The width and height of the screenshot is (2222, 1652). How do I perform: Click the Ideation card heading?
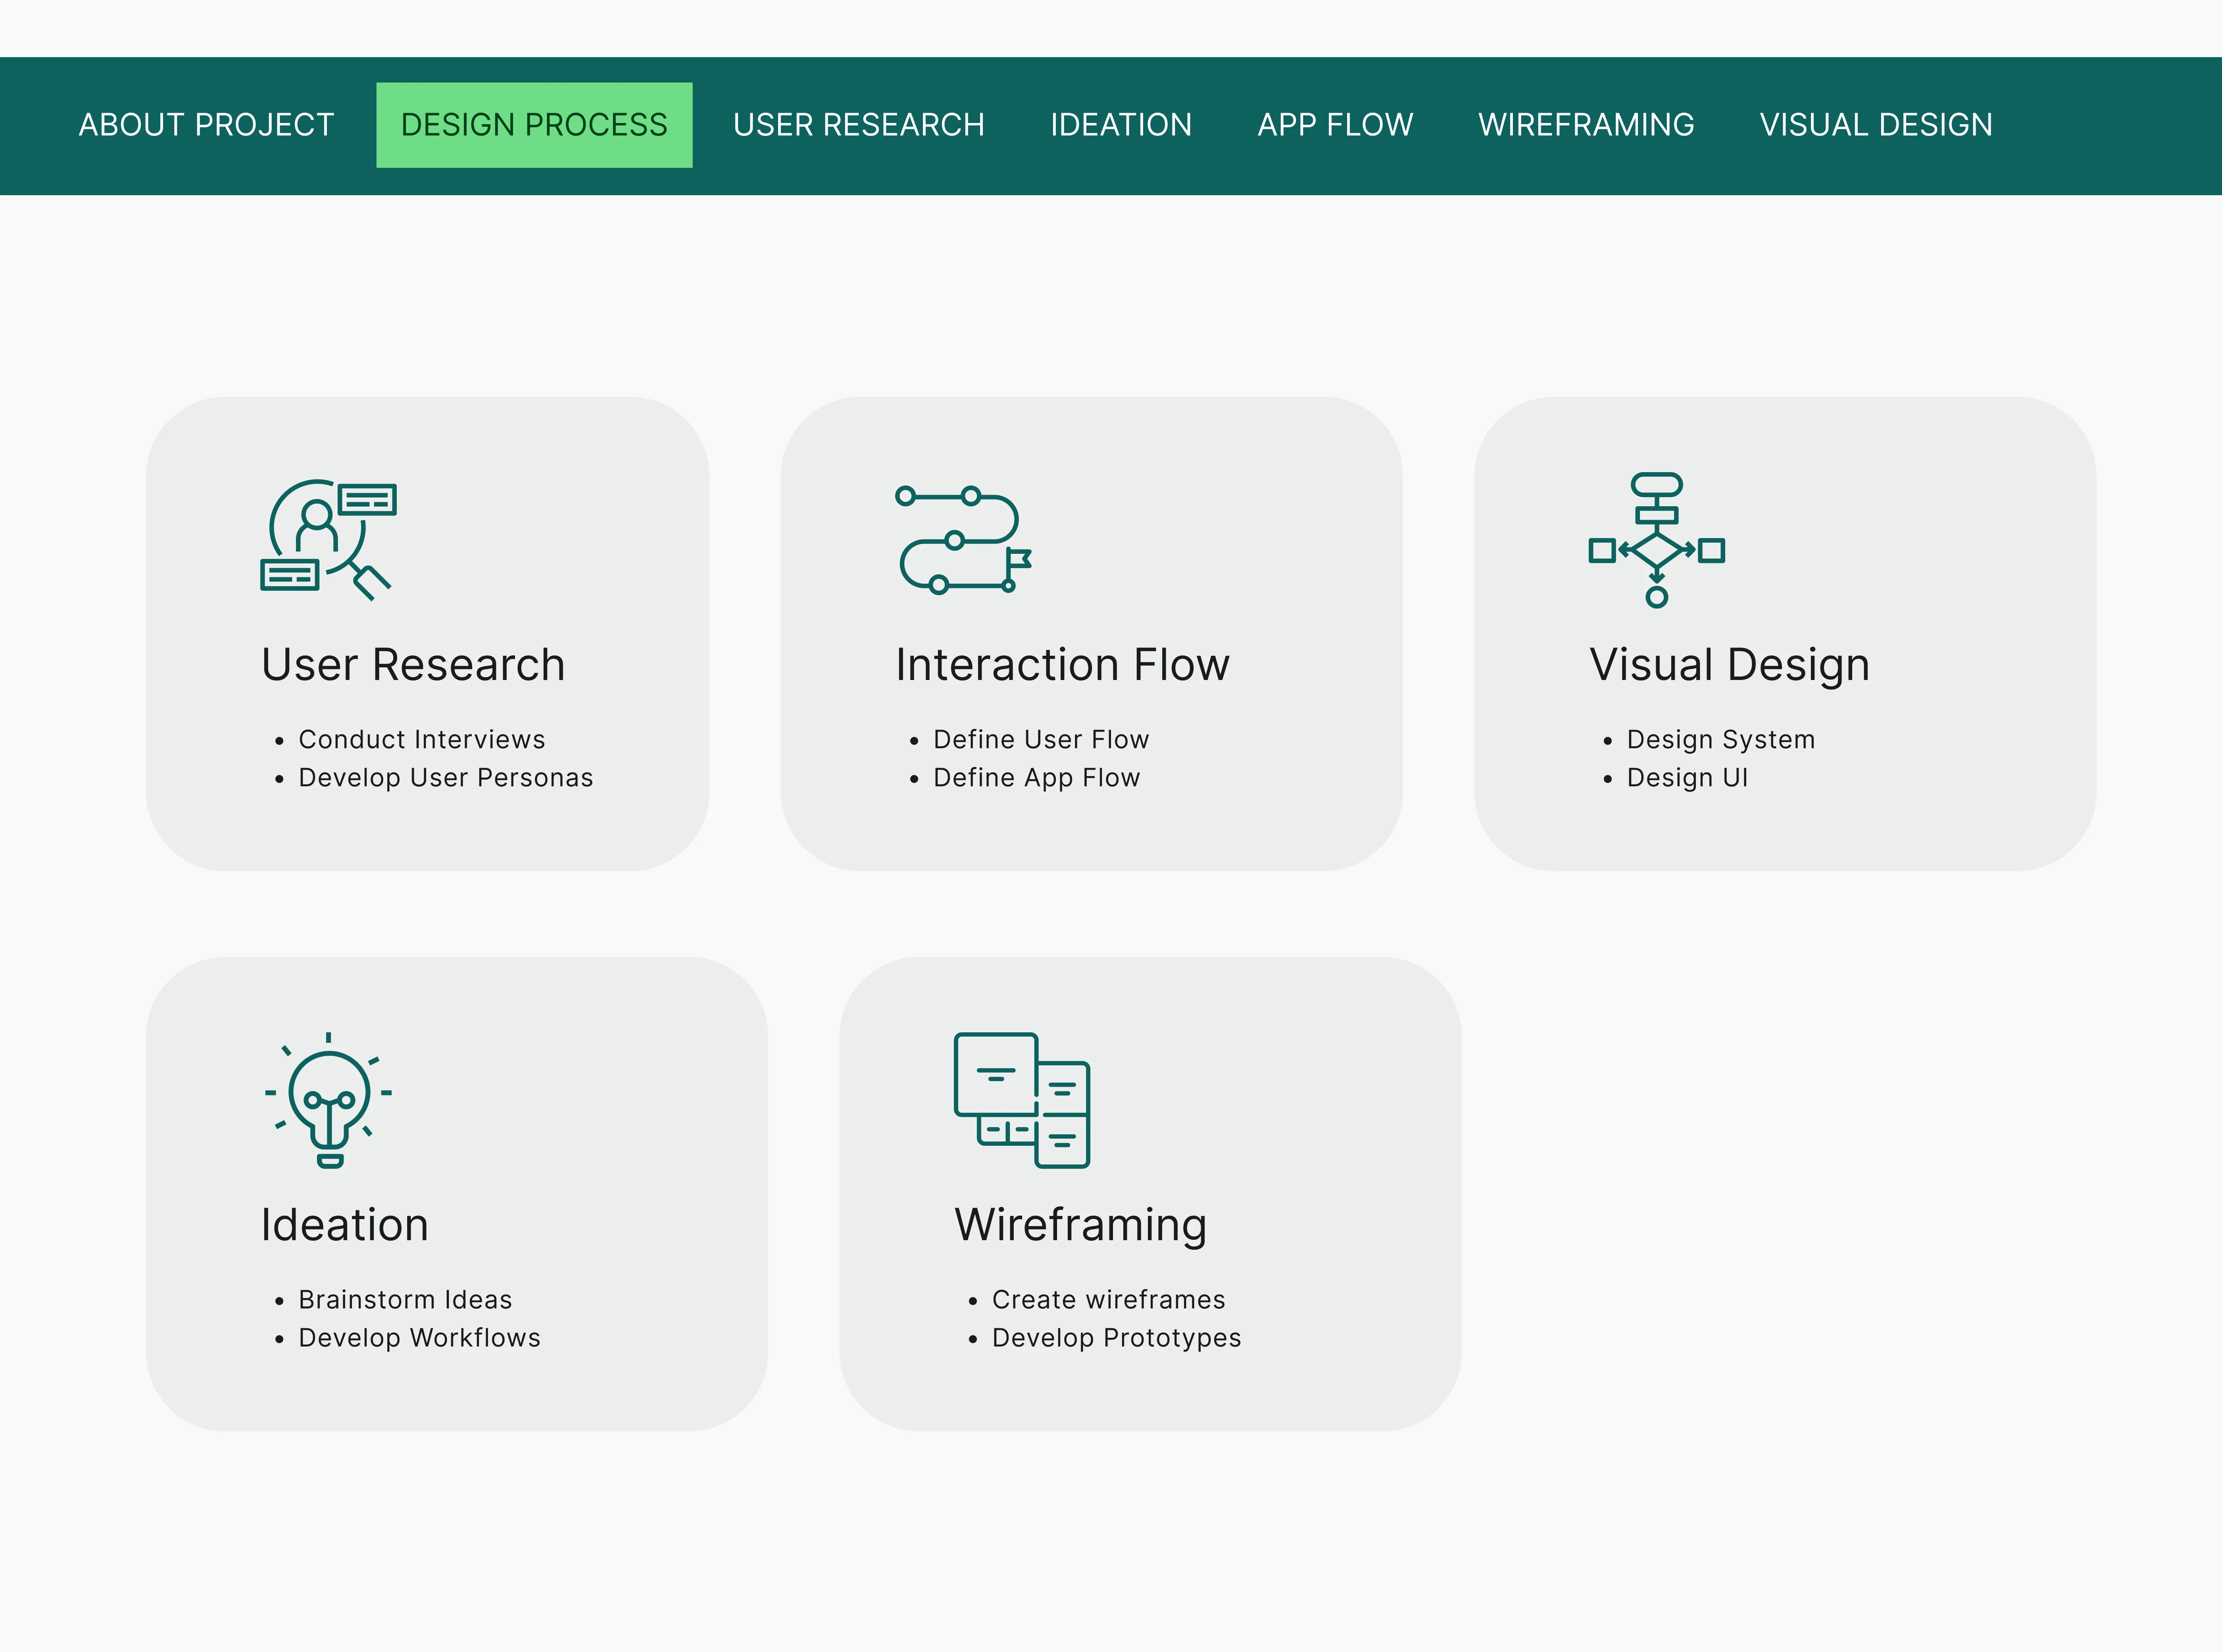tap(345, 1225)
